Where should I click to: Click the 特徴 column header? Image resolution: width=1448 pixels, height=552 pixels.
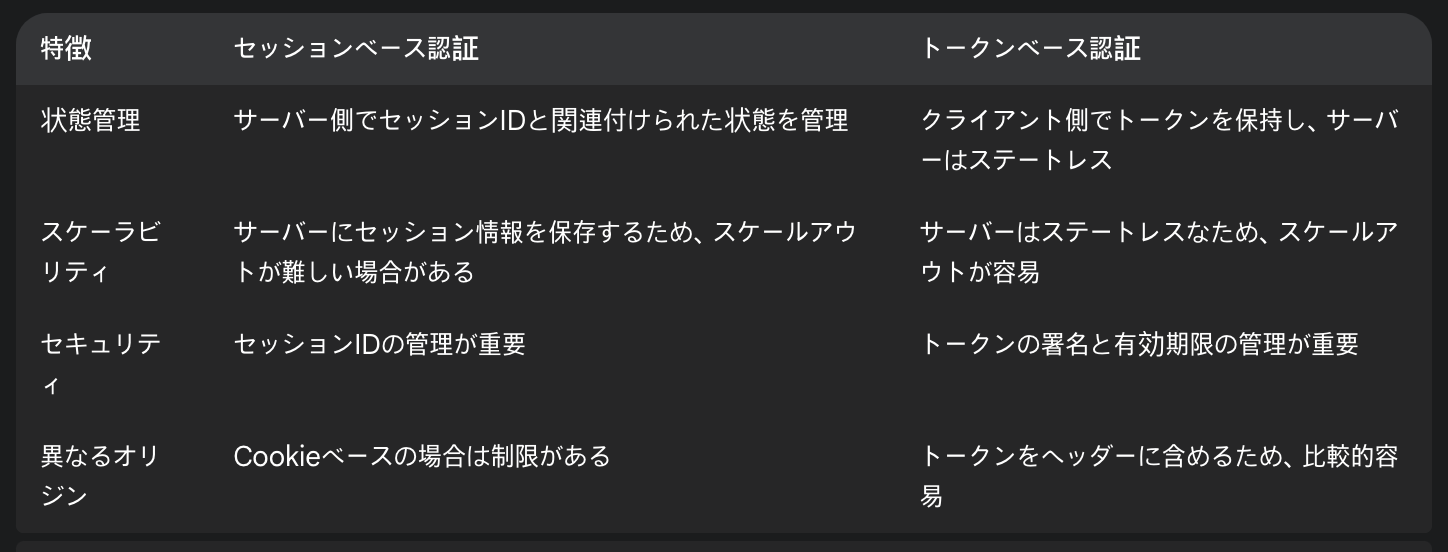point(66,48)
